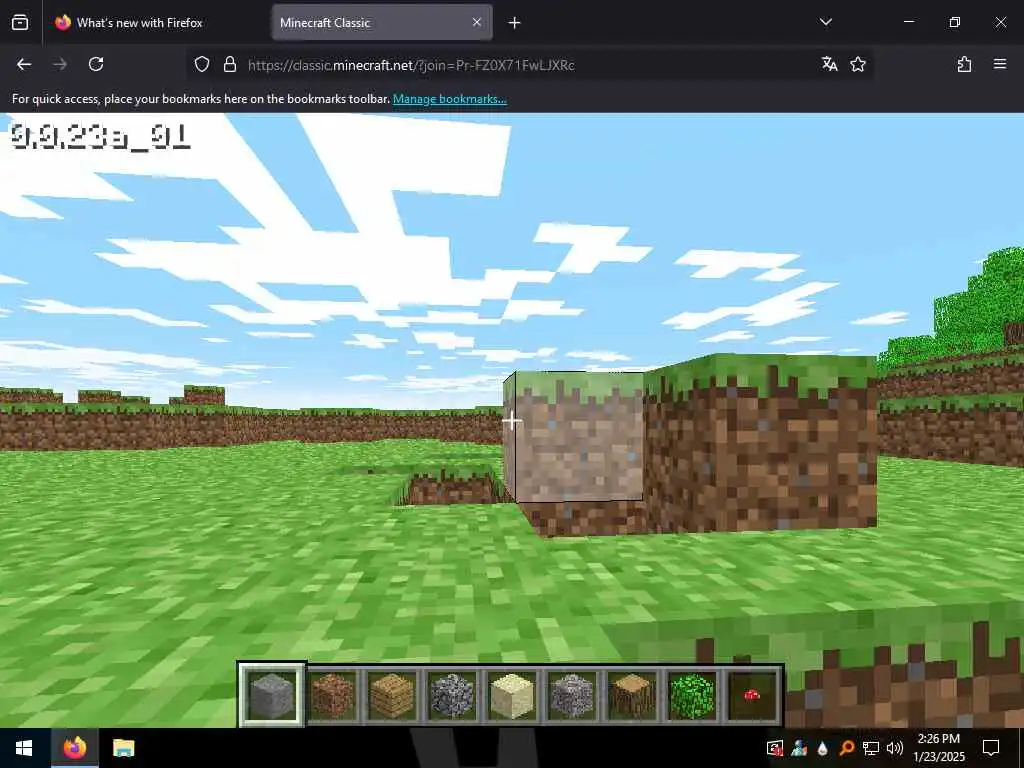Open a new browser tab

point(515,23)
